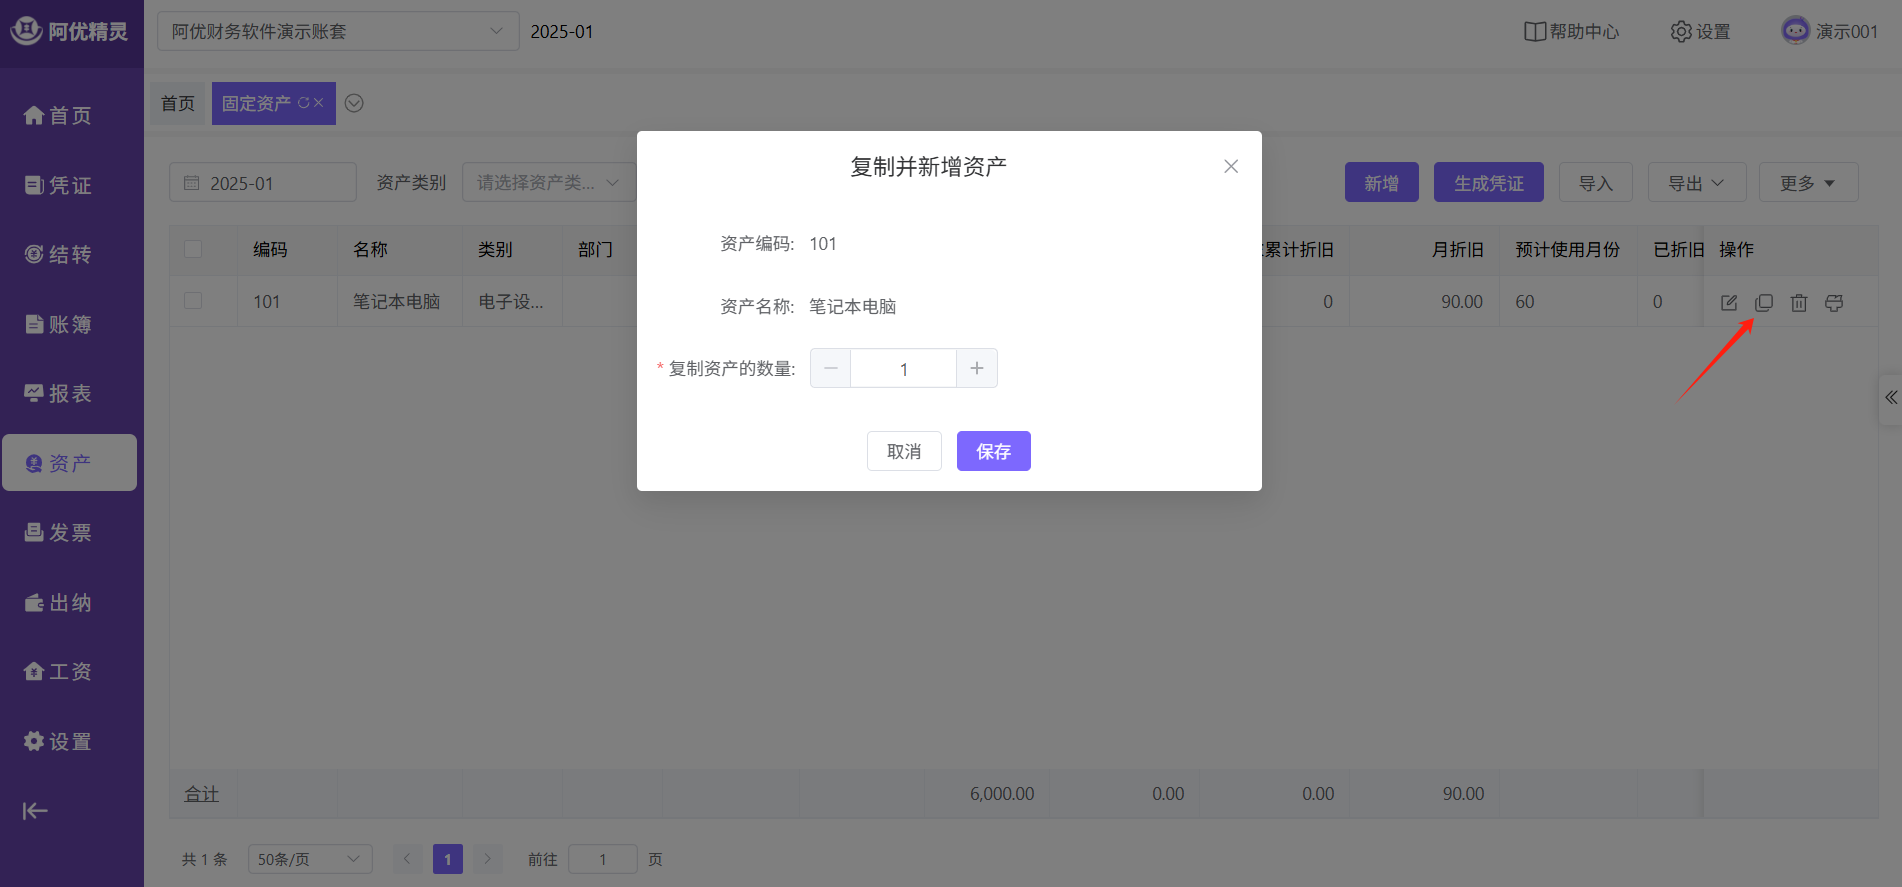1902x887 pixels.
Task: Expand the 资产类别 category dropdown
Action: point(548,183)
